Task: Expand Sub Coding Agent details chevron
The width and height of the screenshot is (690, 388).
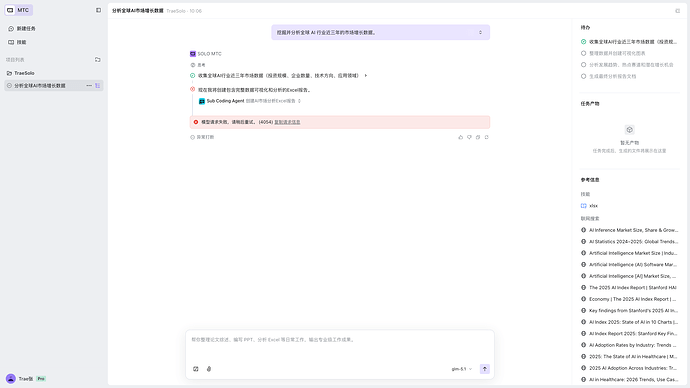Action: [300, 101]
